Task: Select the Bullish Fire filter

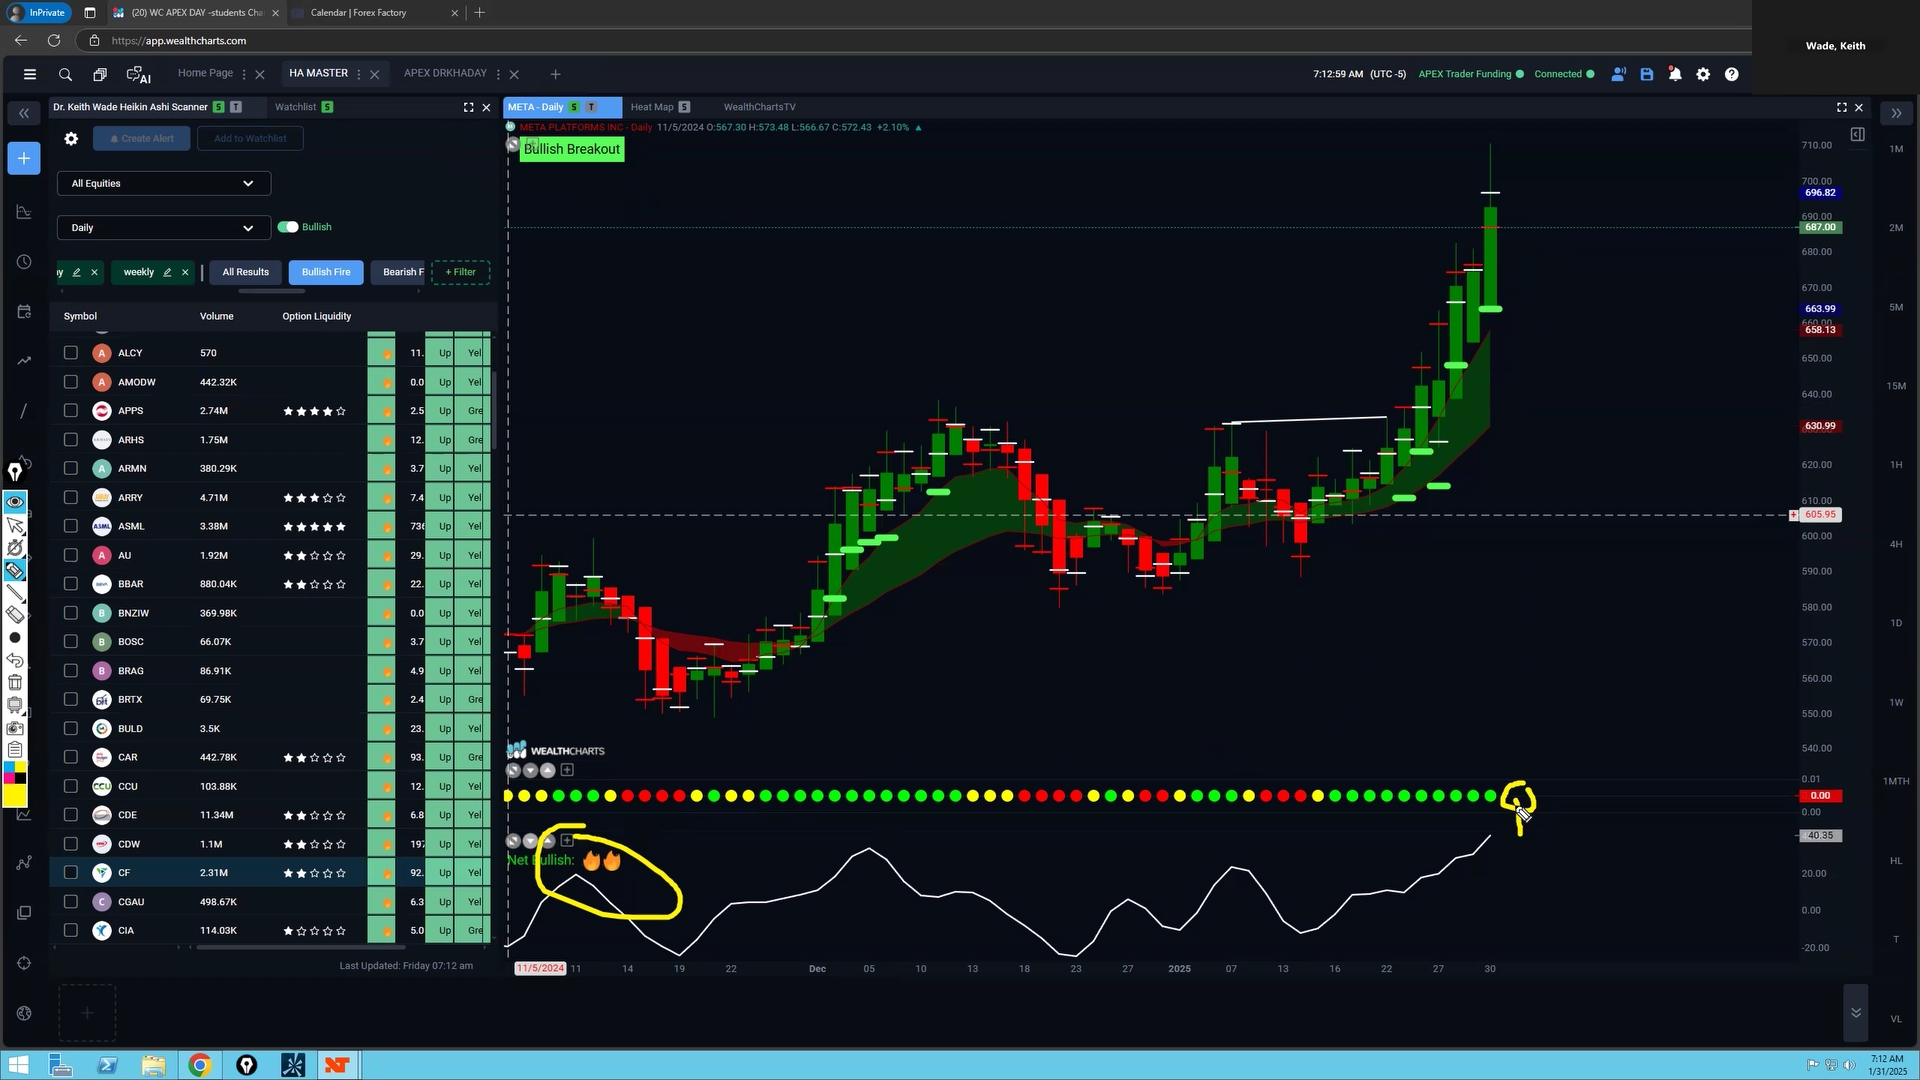Action: [326, 272]
